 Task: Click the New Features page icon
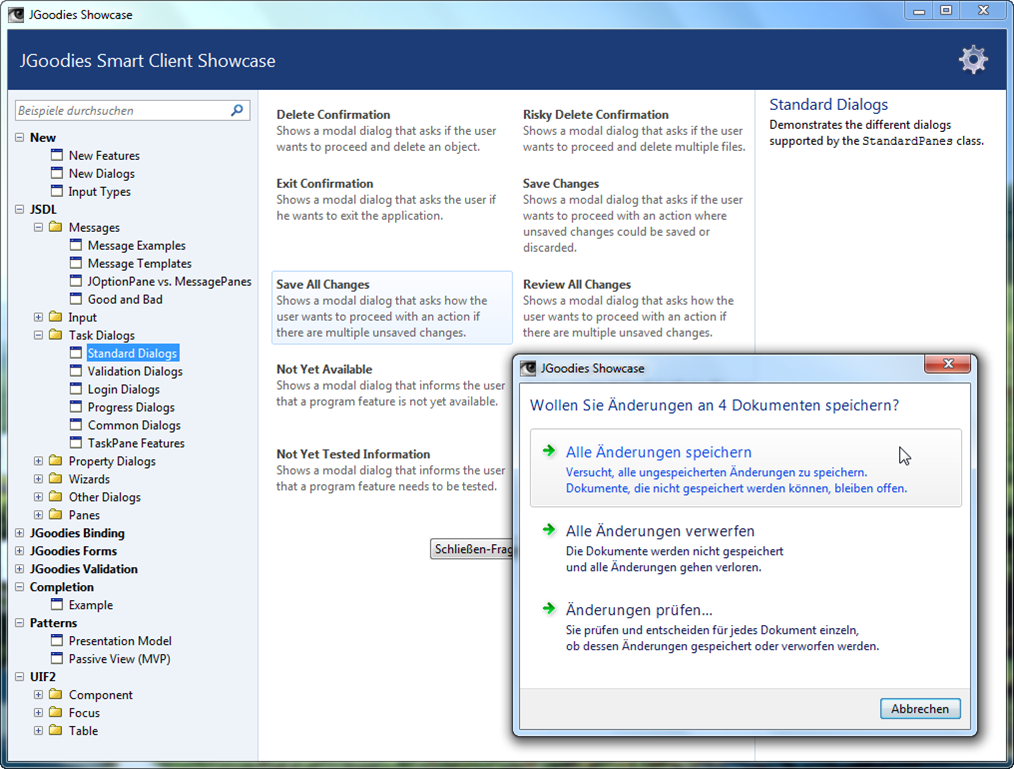point(57,155)
